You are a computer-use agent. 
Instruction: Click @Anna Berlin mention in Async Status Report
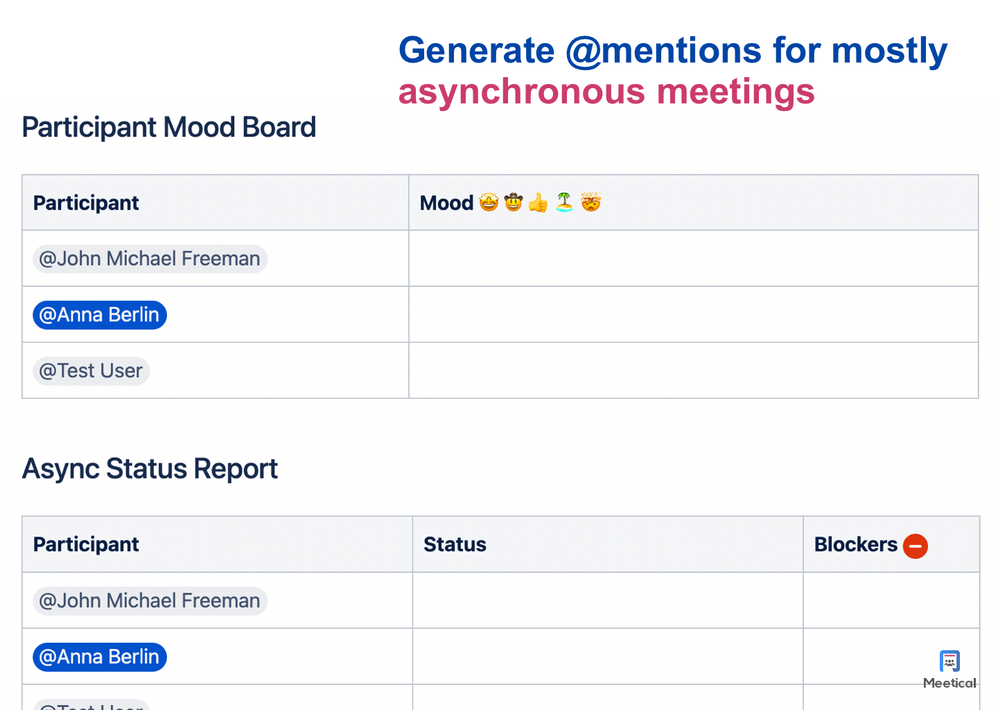[99, 657]
